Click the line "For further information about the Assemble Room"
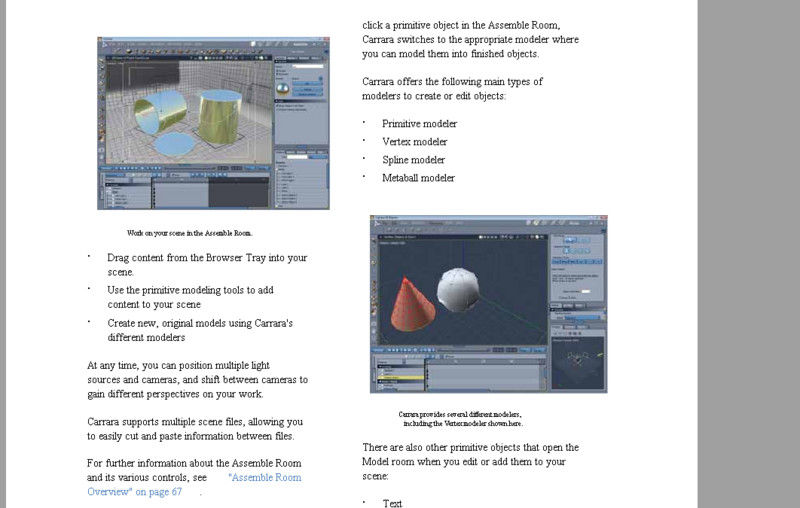 [x=194, y=463]
